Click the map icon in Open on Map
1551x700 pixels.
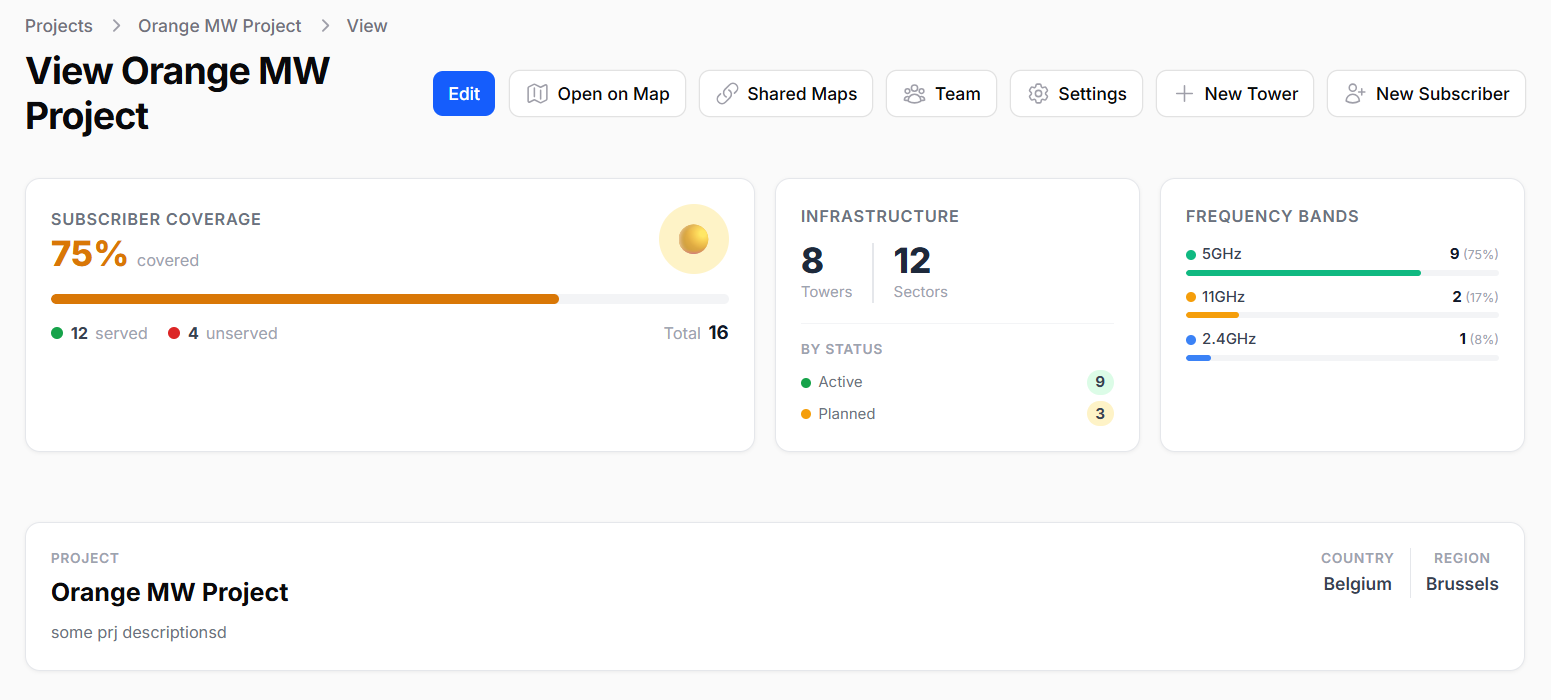tap(538, 94)
